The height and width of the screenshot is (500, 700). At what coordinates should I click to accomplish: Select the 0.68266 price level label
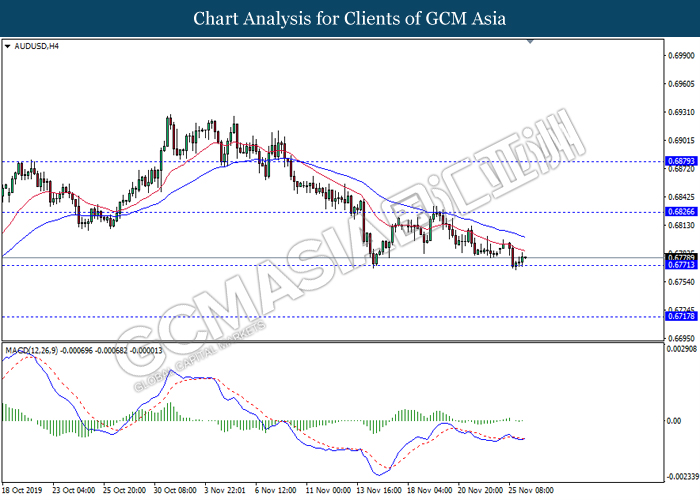681,212
